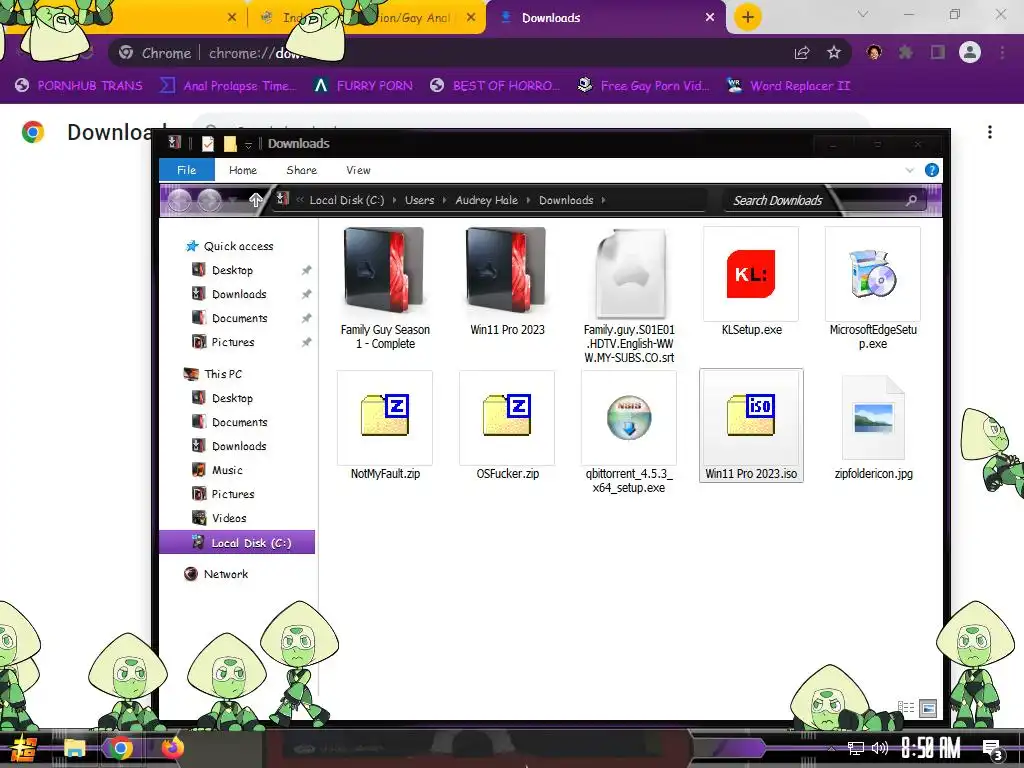Viewport: 1024px width, 768px height.
Task: Open the Family Guy Season 1 - Complete folder
Action: coord(384,289)
